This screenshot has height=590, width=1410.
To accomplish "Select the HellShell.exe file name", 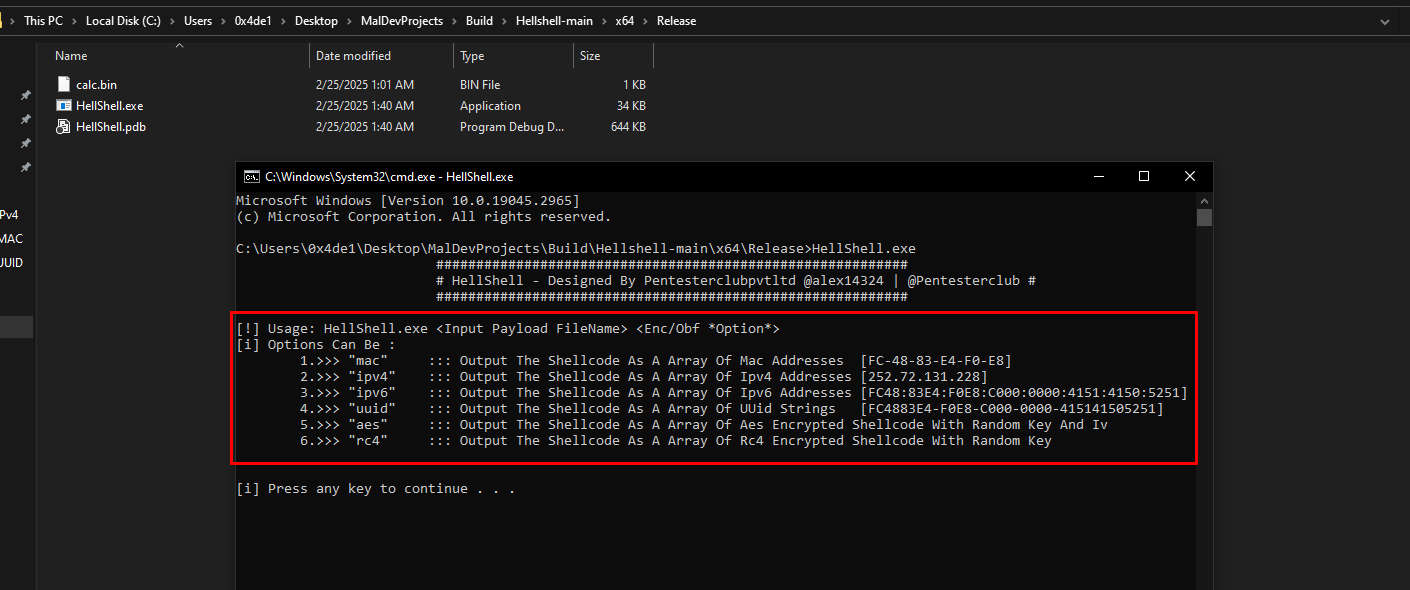I will pos(110,106).
